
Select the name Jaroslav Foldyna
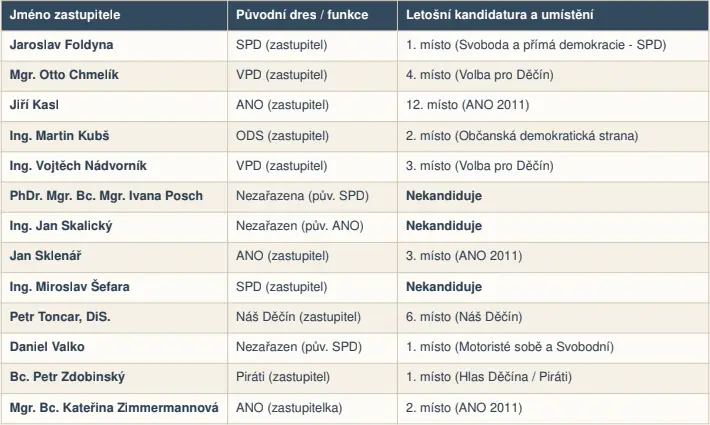[x=62, y=45]
